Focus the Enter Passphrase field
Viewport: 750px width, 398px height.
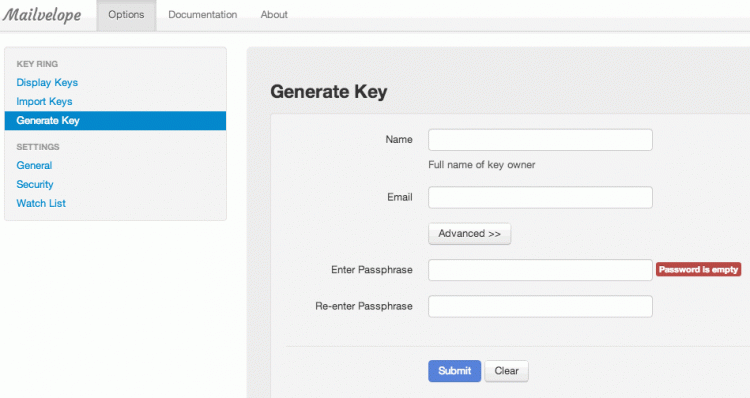[x=540, y=270]
